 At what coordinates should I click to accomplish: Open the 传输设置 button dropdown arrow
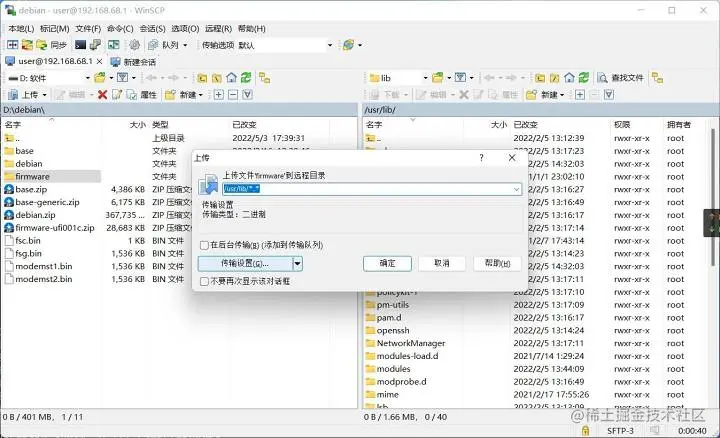click(x=298, y=264)
